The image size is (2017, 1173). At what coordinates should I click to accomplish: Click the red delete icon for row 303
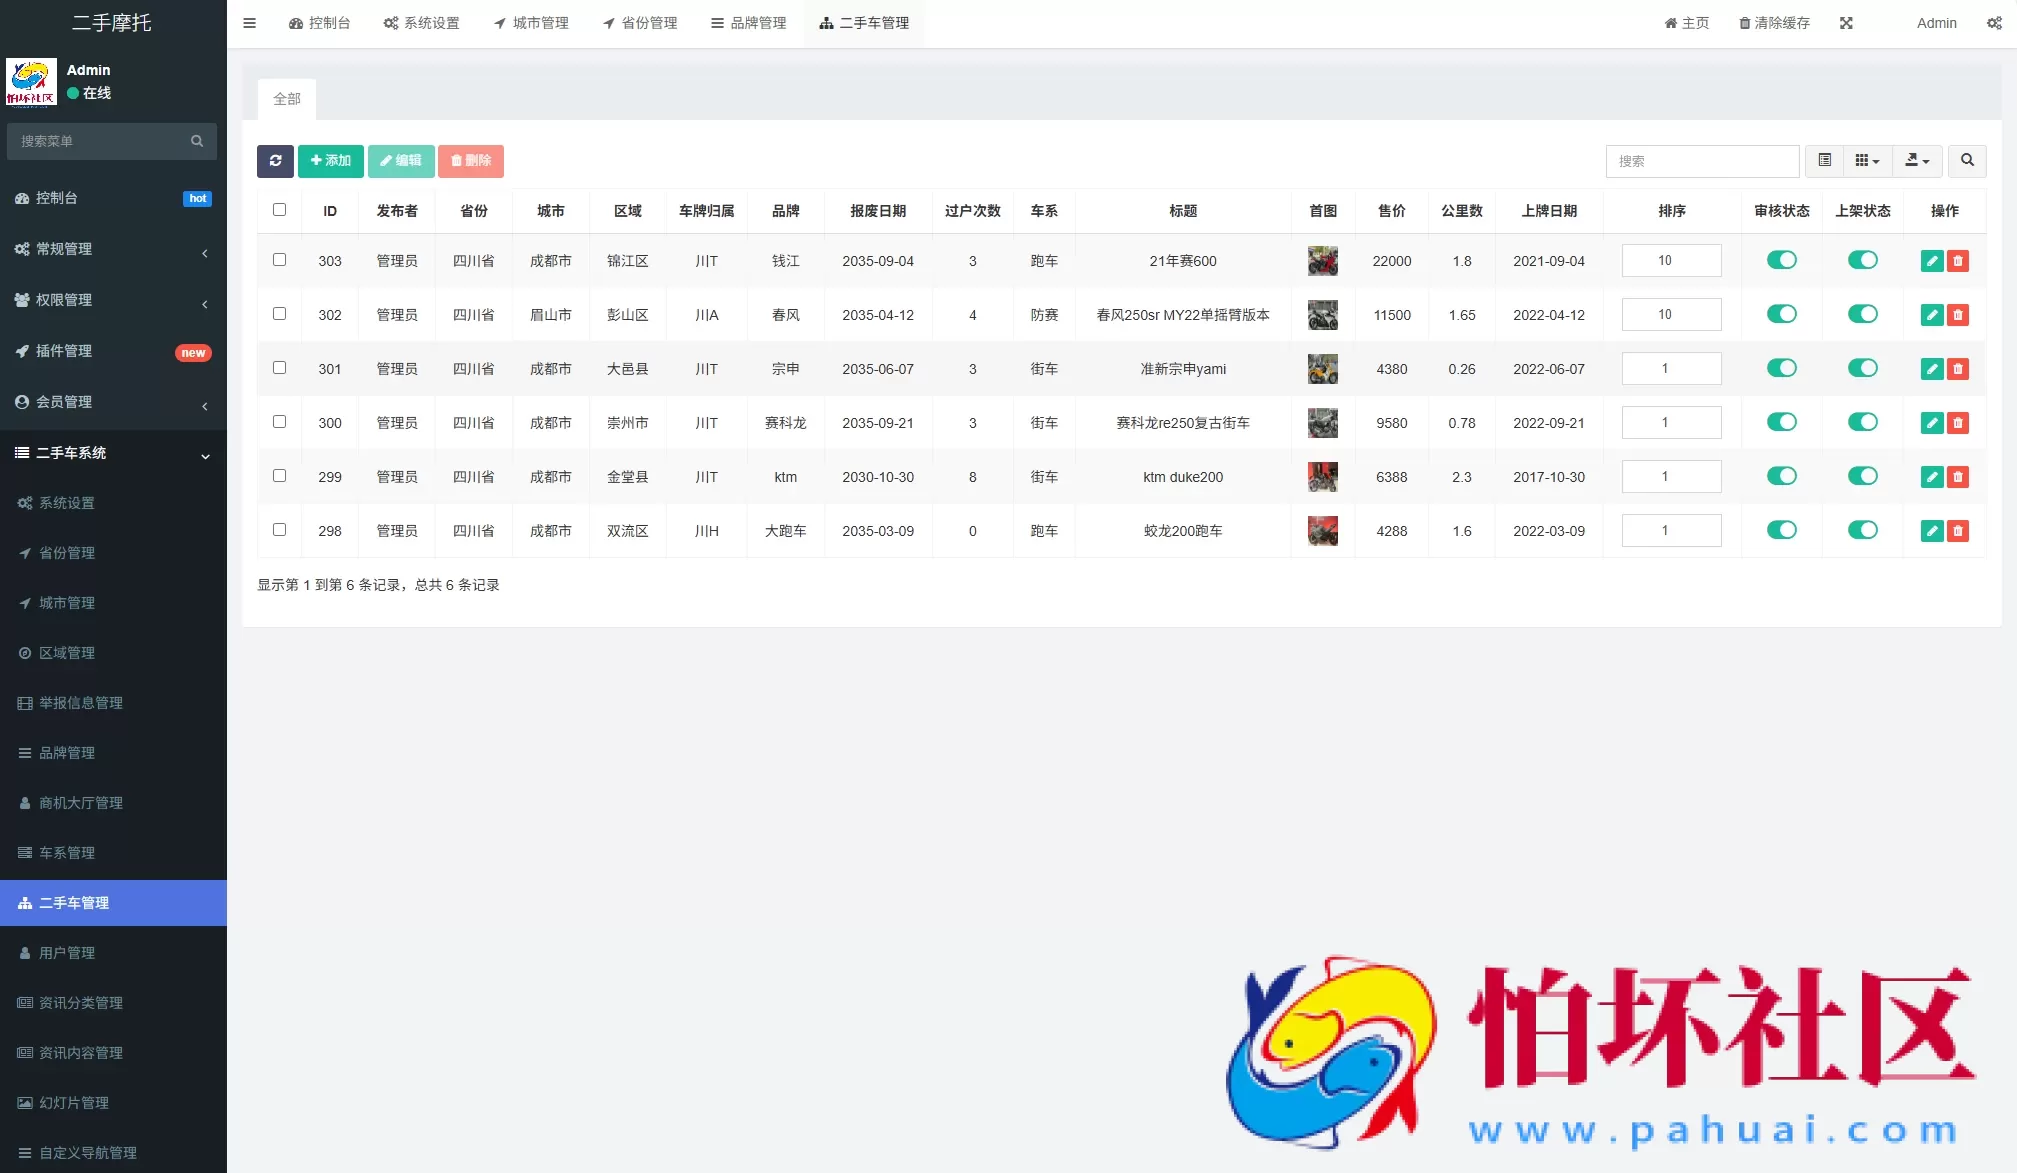1958,261
